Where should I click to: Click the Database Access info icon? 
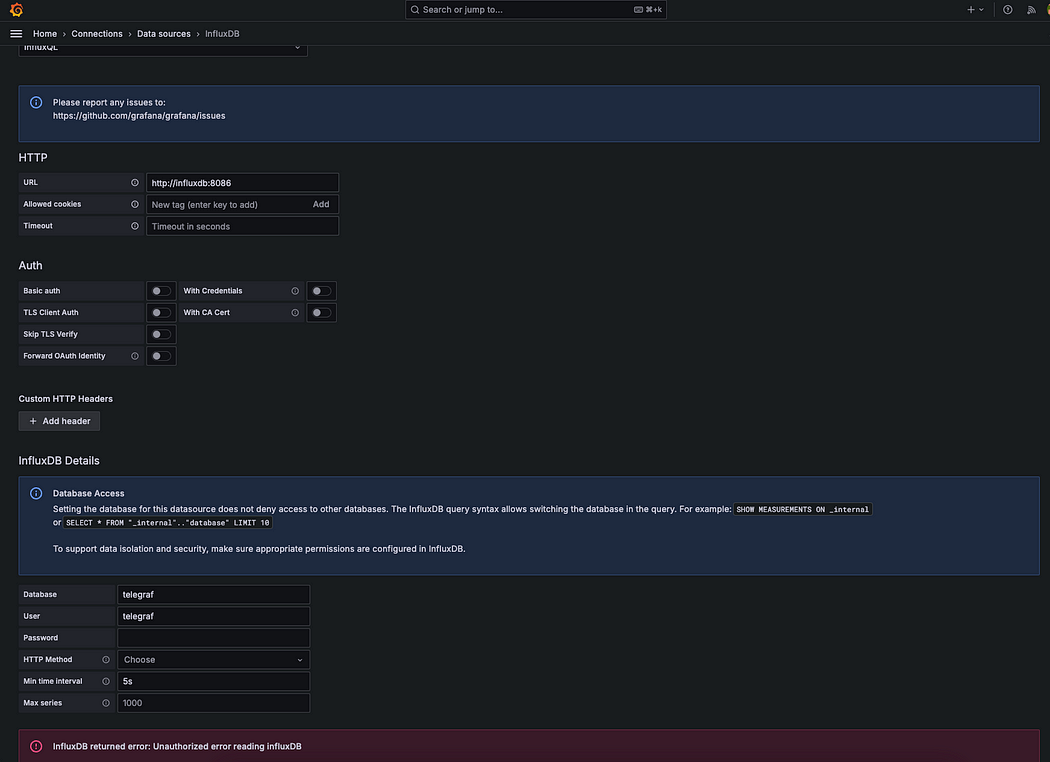pyautogui.click(x=36, y=493)
